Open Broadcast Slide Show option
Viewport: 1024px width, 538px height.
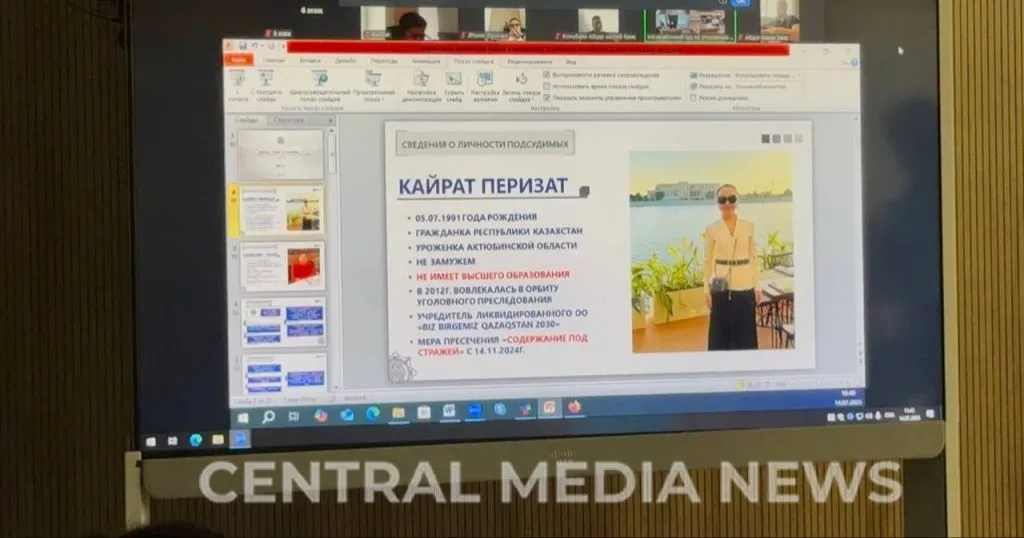pos(316,84)
